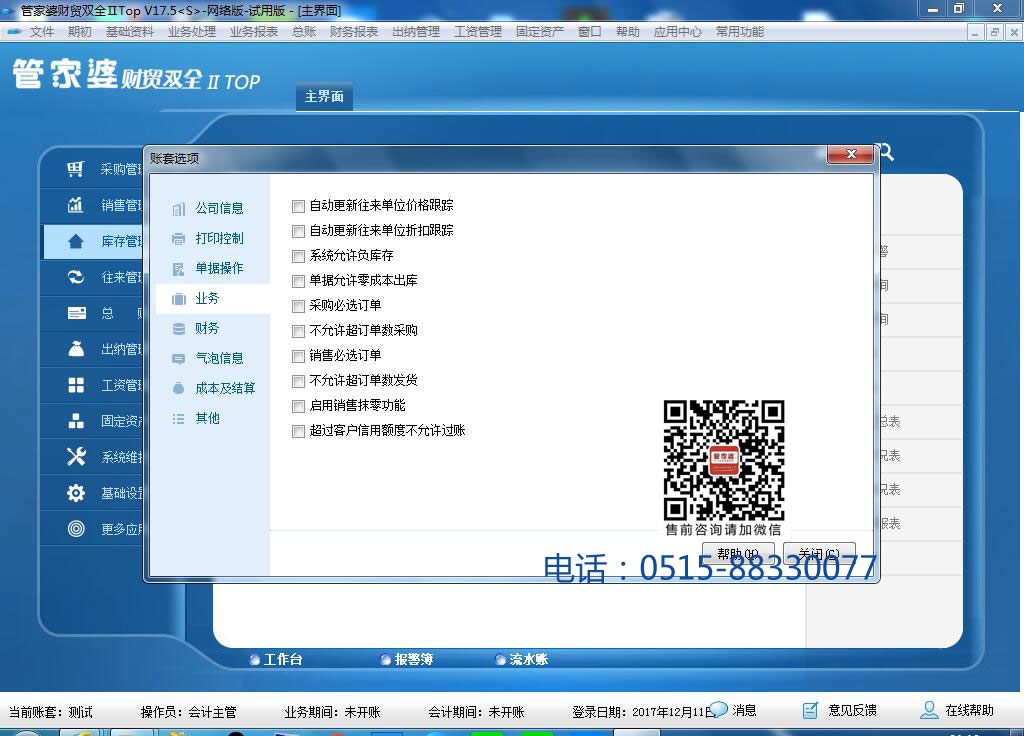Open the 窗口 menu
1024x736 pixels.
[590, 31]
